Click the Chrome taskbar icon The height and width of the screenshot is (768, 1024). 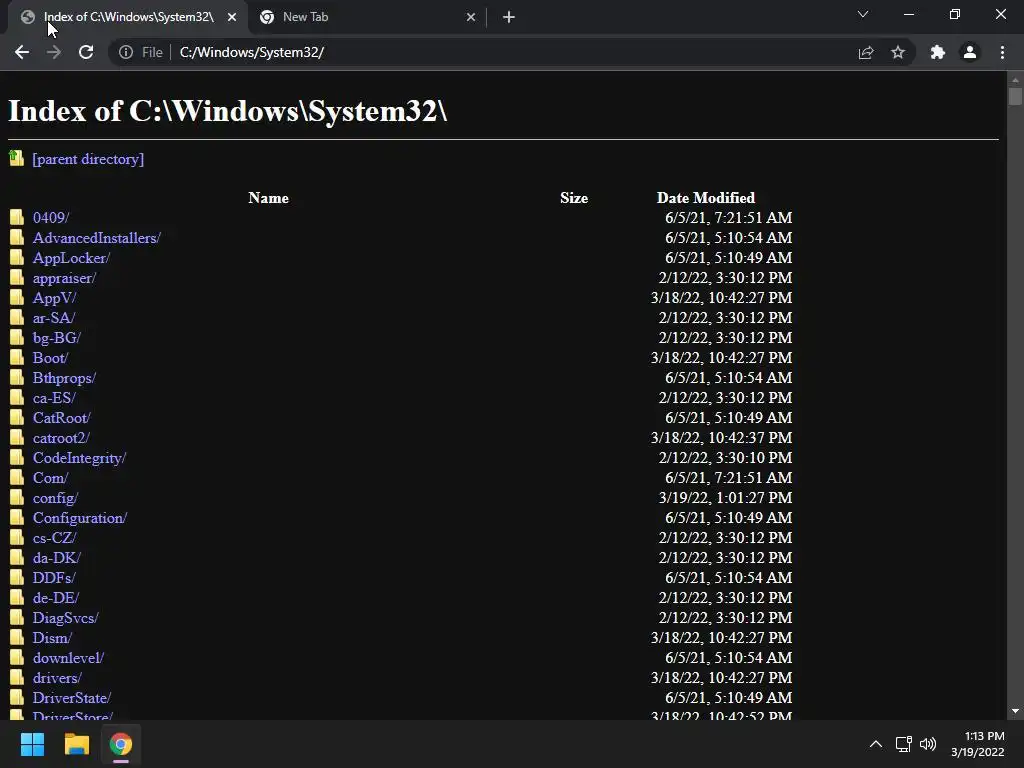[x=121, y=744]
